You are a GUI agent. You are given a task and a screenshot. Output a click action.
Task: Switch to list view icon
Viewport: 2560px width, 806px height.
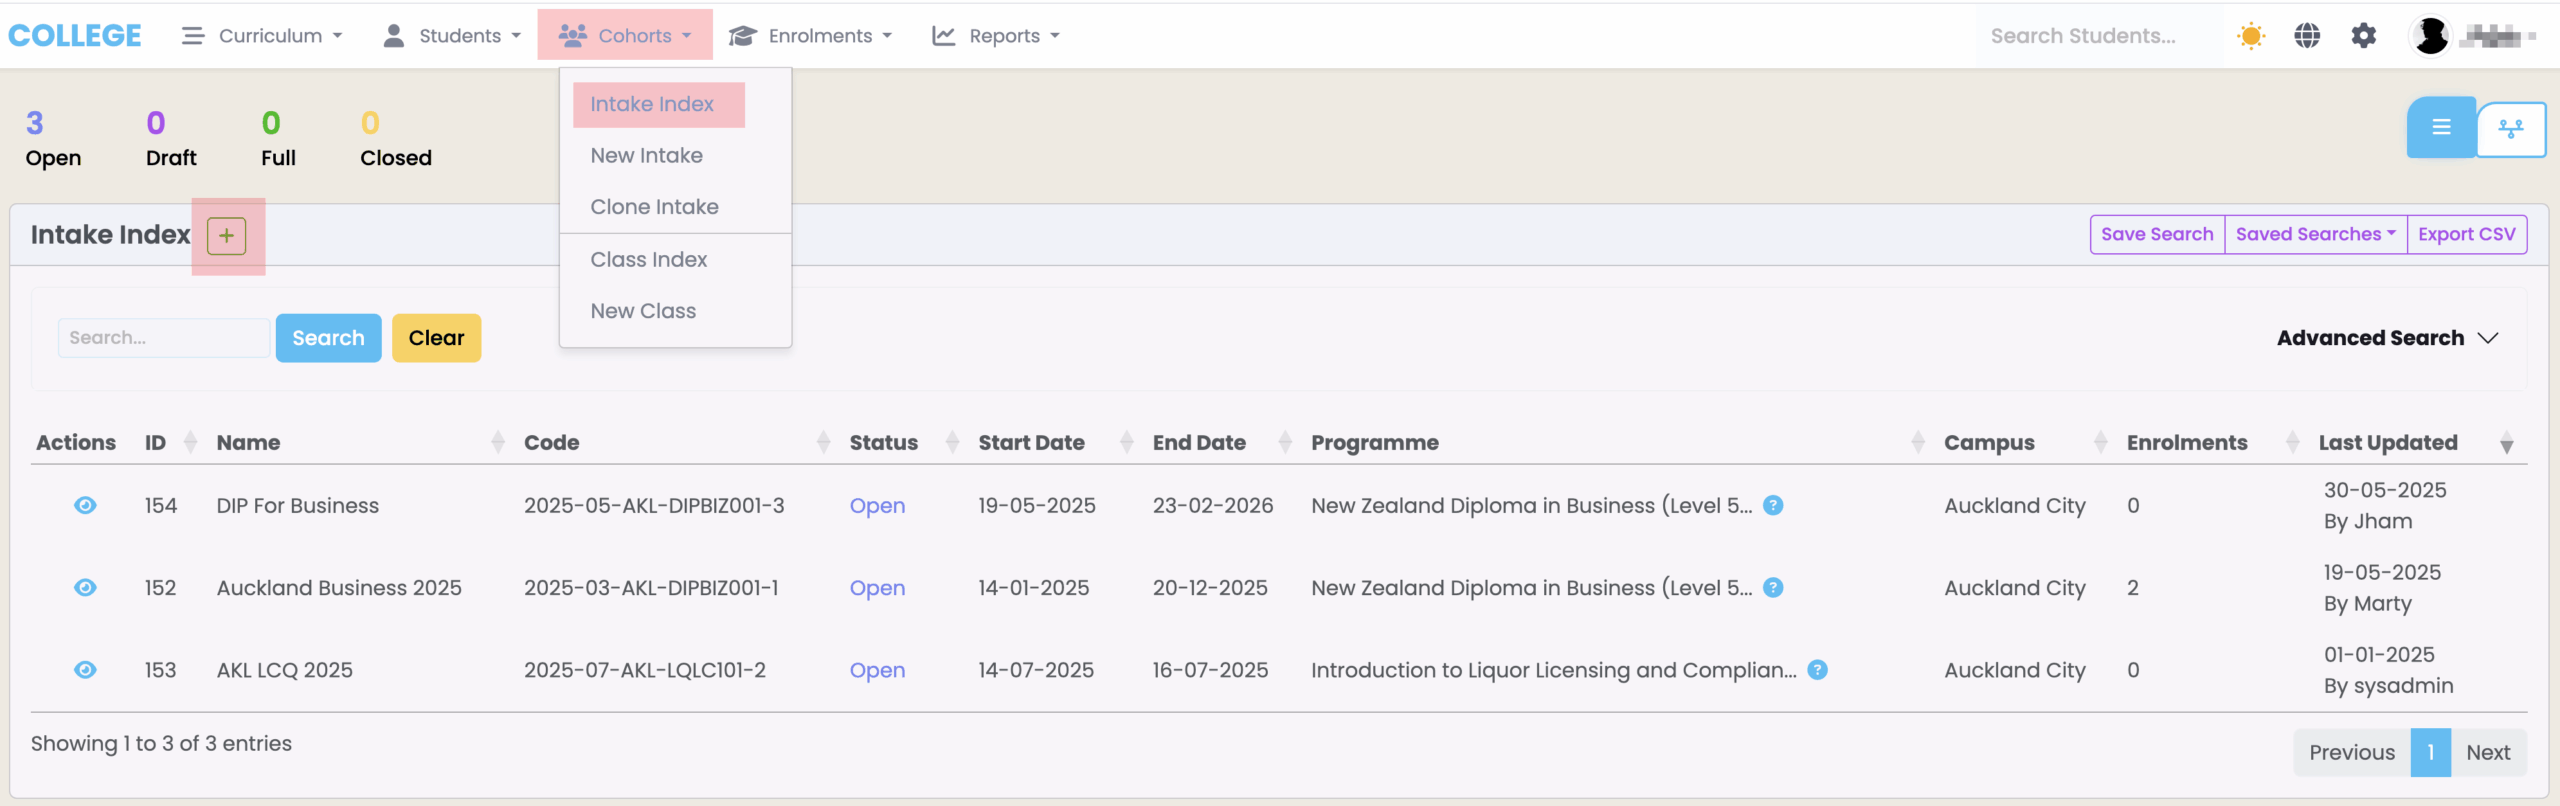coord(2441,127)
